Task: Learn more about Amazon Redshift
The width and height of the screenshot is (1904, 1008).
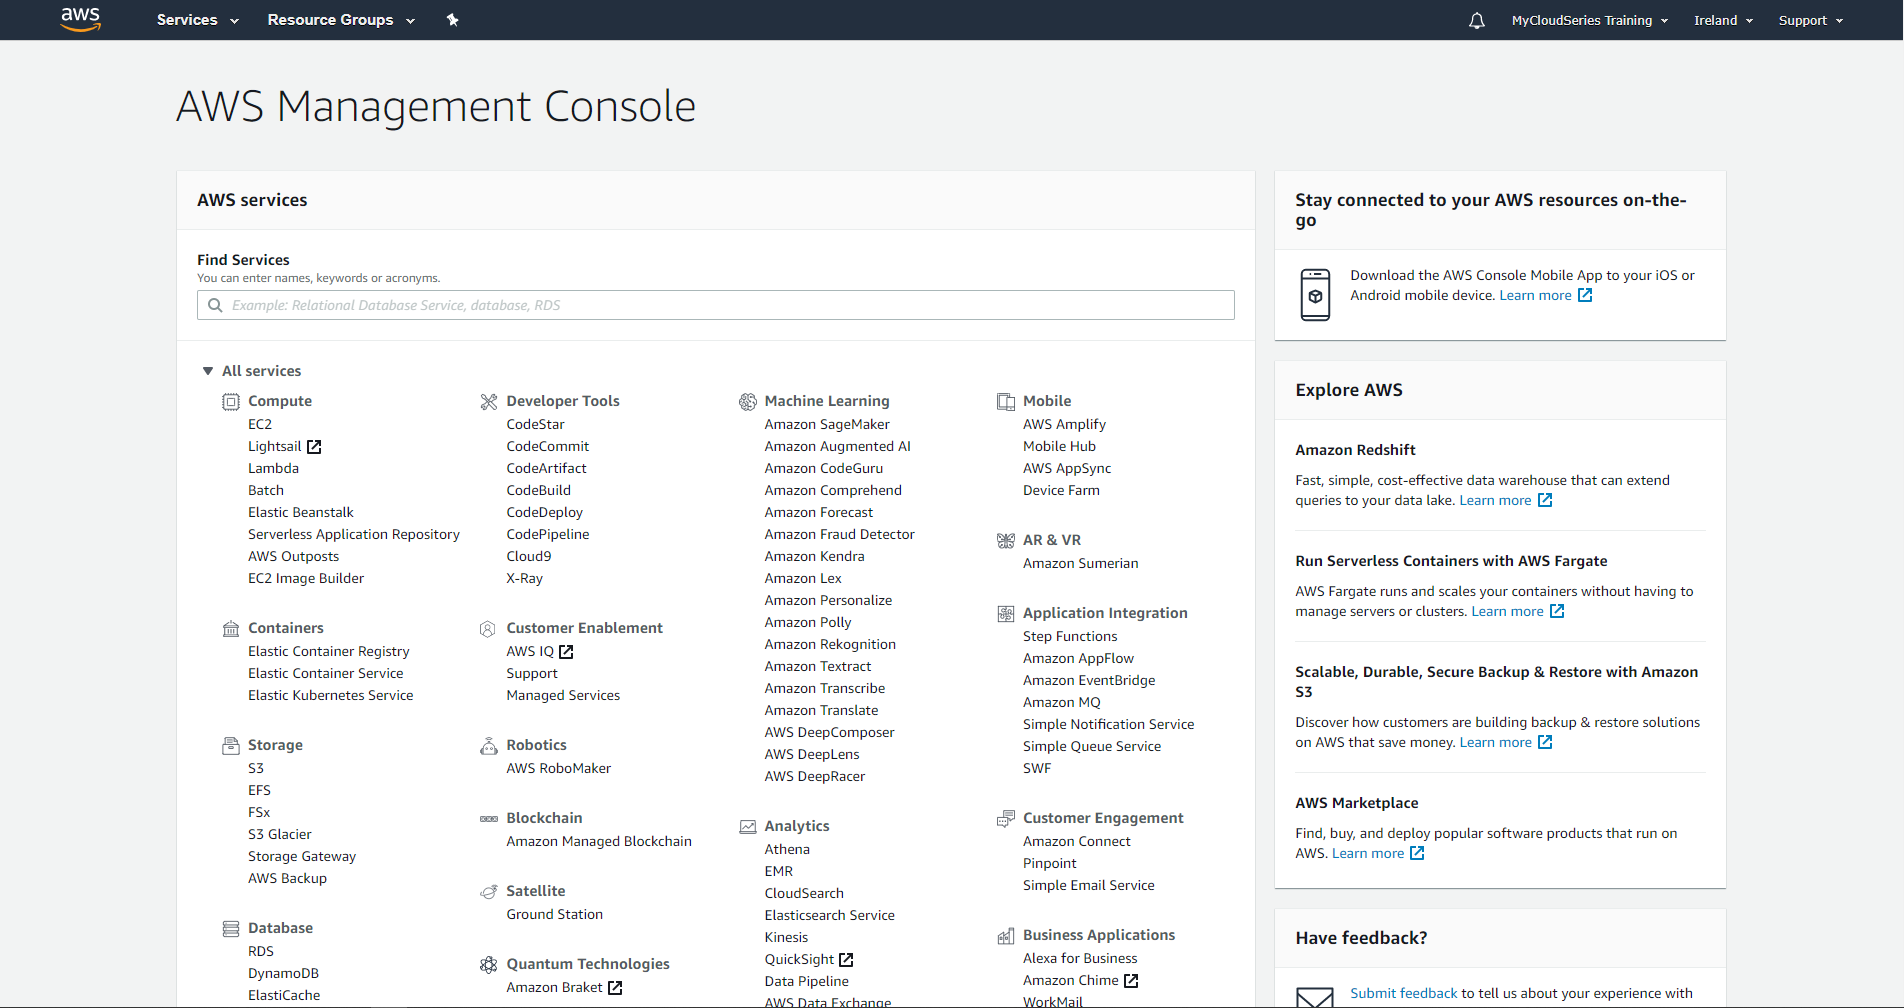Action: [x=1496, y=500]
